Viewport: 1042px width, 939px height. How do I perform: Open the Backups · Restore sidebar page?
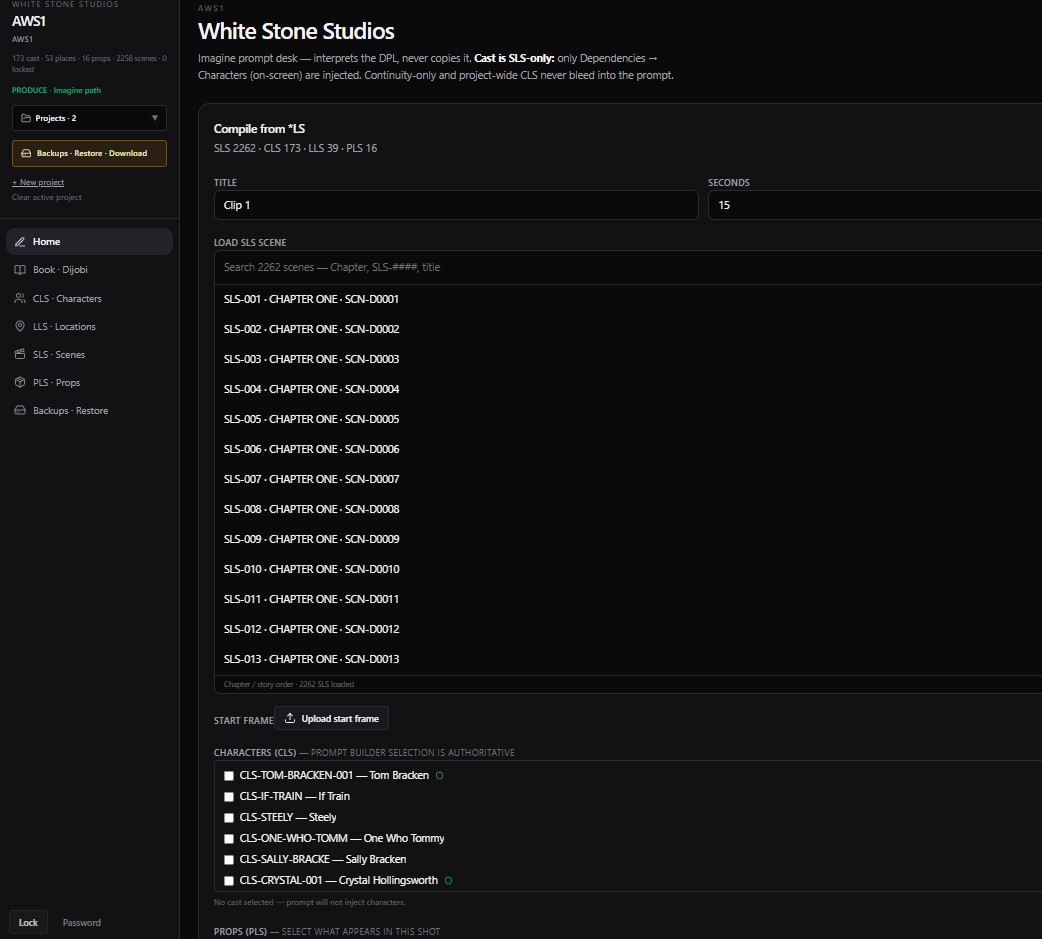tap(89, 410)
